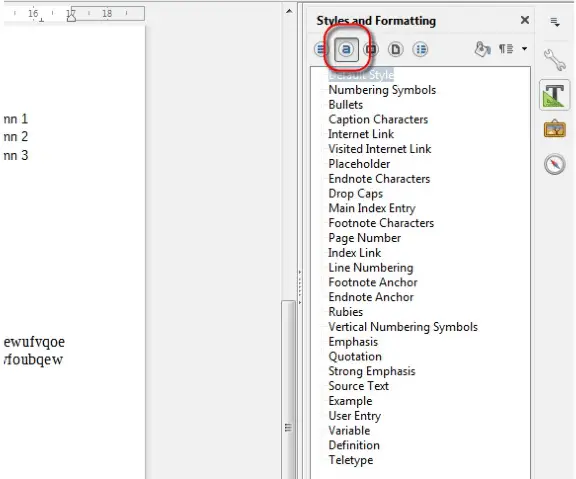This screenshot has width=576, height=479.
Task: Toggle Fill Format Mode paint bucket
Action: click(x=482, y=49)
